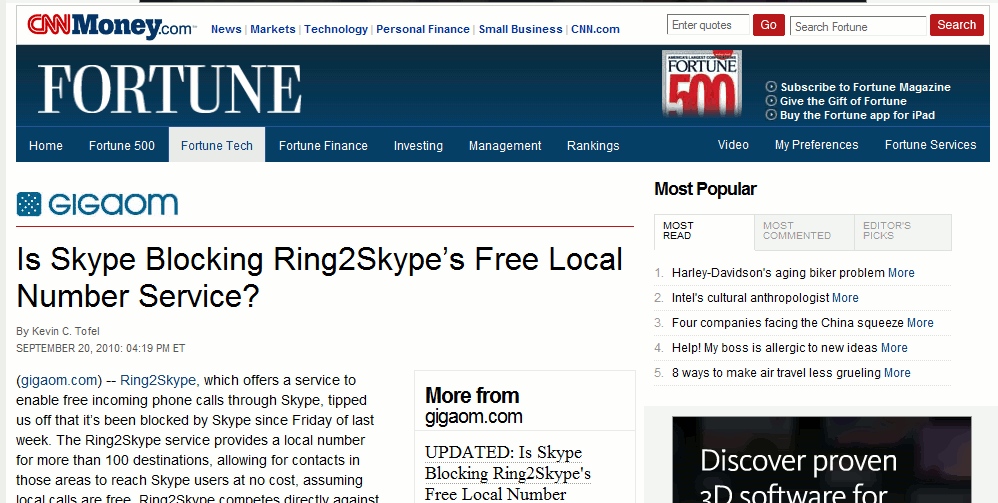Select the Most Read tab

(x=678, y=231)
